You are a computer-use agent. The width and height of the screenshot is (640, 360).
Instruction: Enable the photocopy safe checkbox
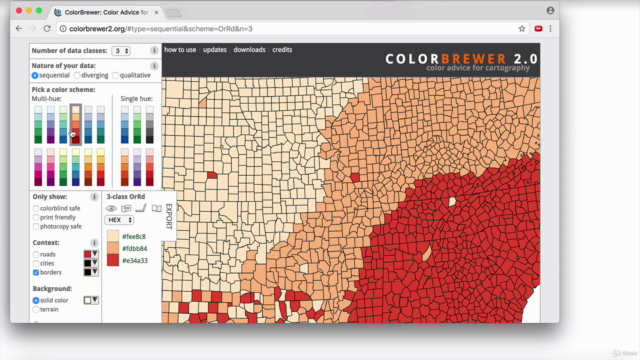pyautogui.click(x=36, y=227)
